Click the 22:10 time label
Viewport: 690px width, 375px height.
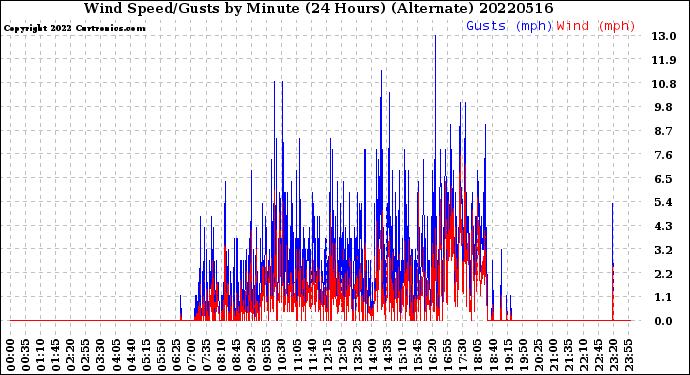coord(583,355)
